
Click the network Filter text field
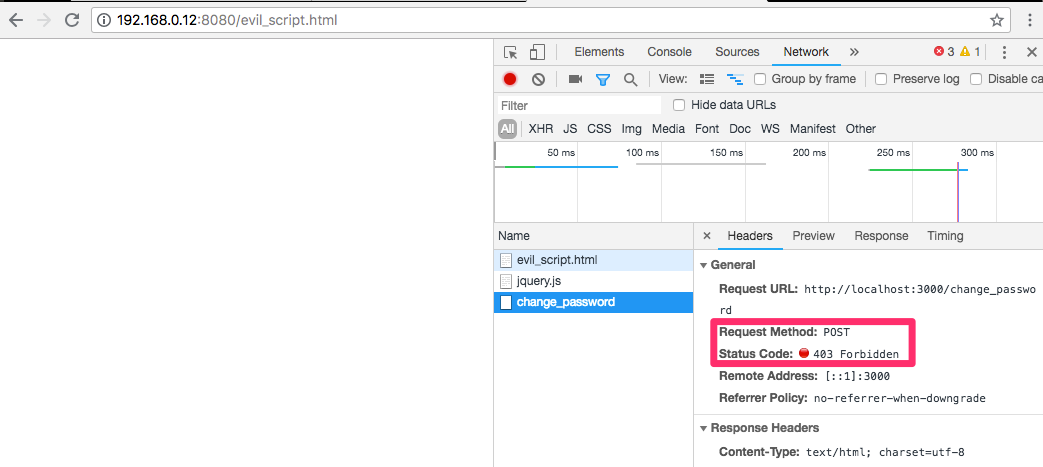click(579, 105)
